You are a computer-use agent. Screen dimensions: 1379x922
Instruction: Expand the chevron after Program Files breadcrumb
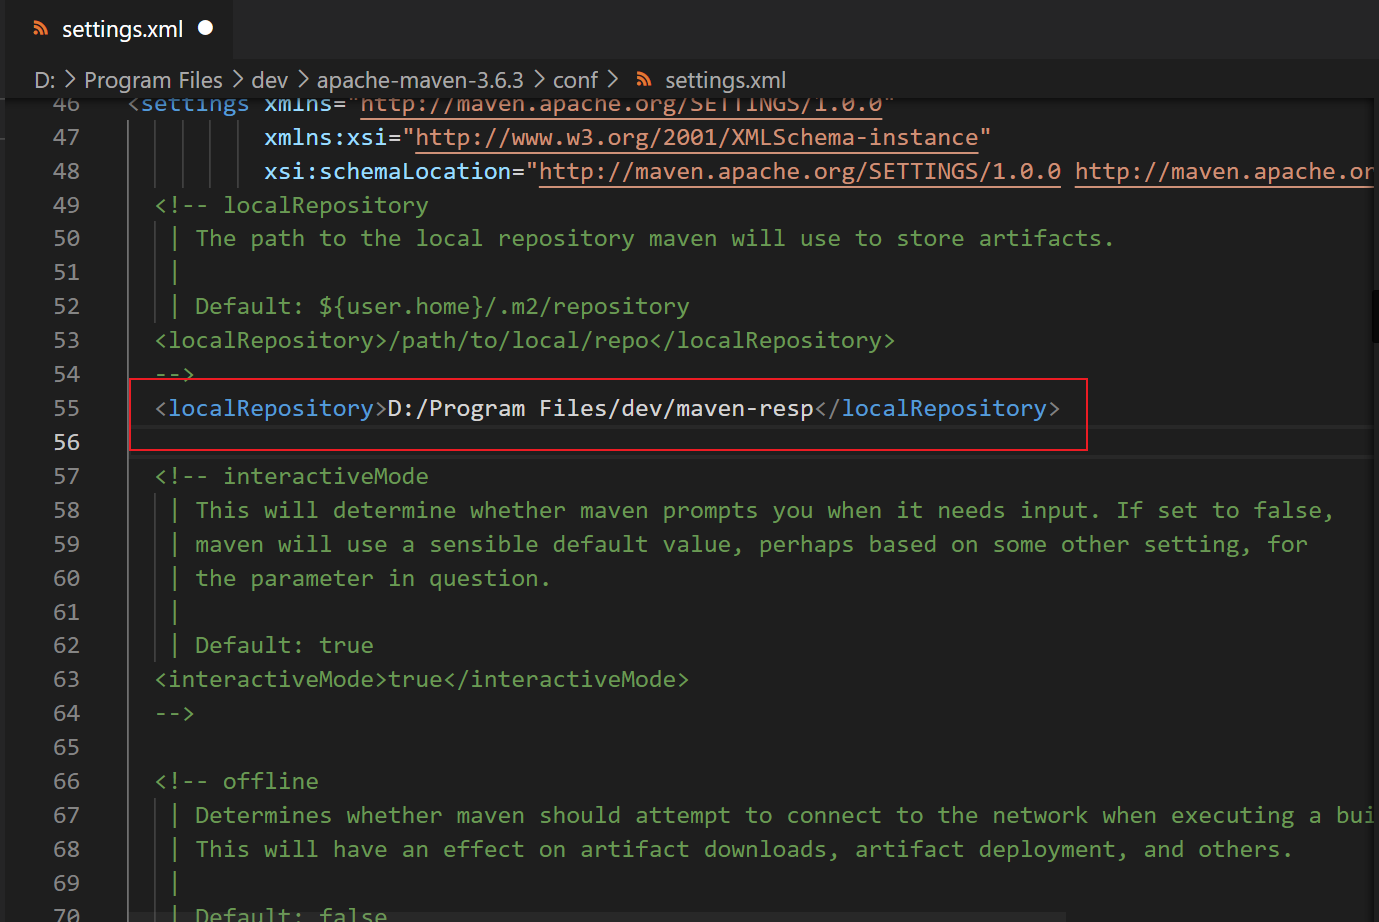(x=237, y=80)
